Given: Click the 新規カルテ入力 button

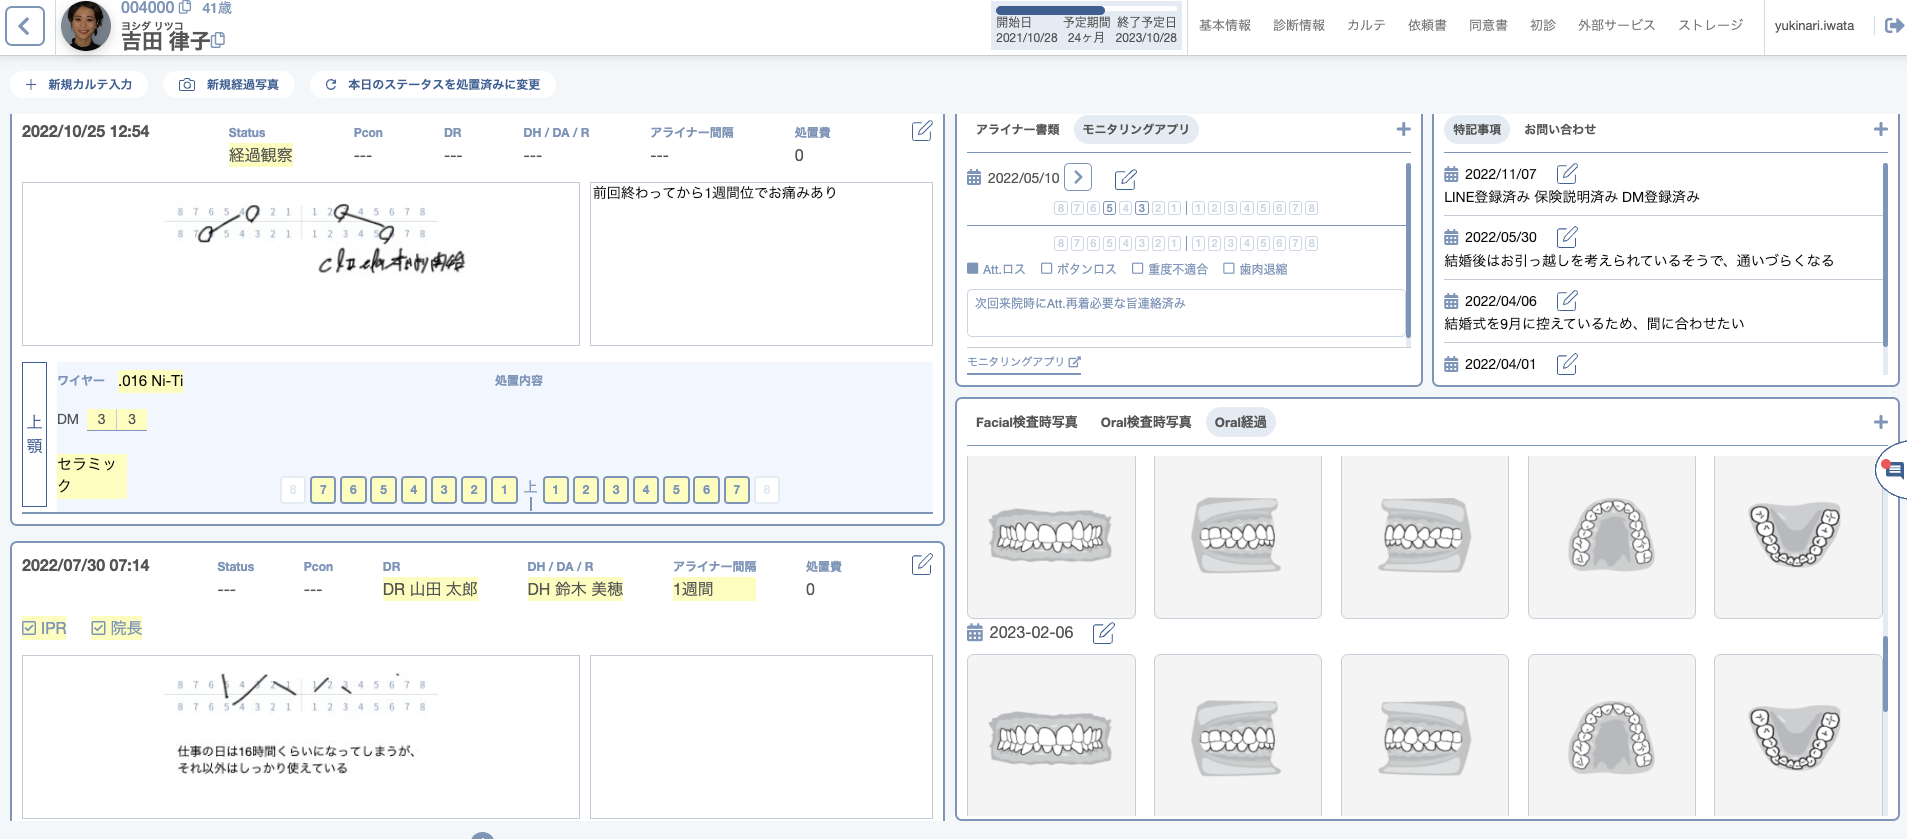Looking at the screenshot, I should 79,85.
